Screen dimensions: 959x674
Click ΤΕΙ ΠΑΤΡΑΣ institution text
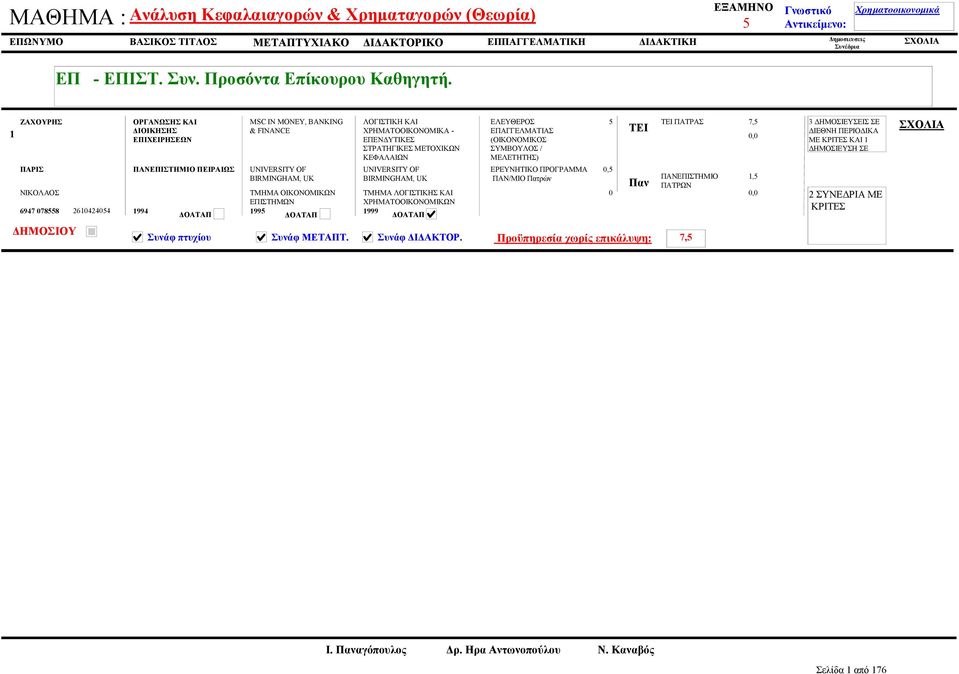click(x=682, y=122)
